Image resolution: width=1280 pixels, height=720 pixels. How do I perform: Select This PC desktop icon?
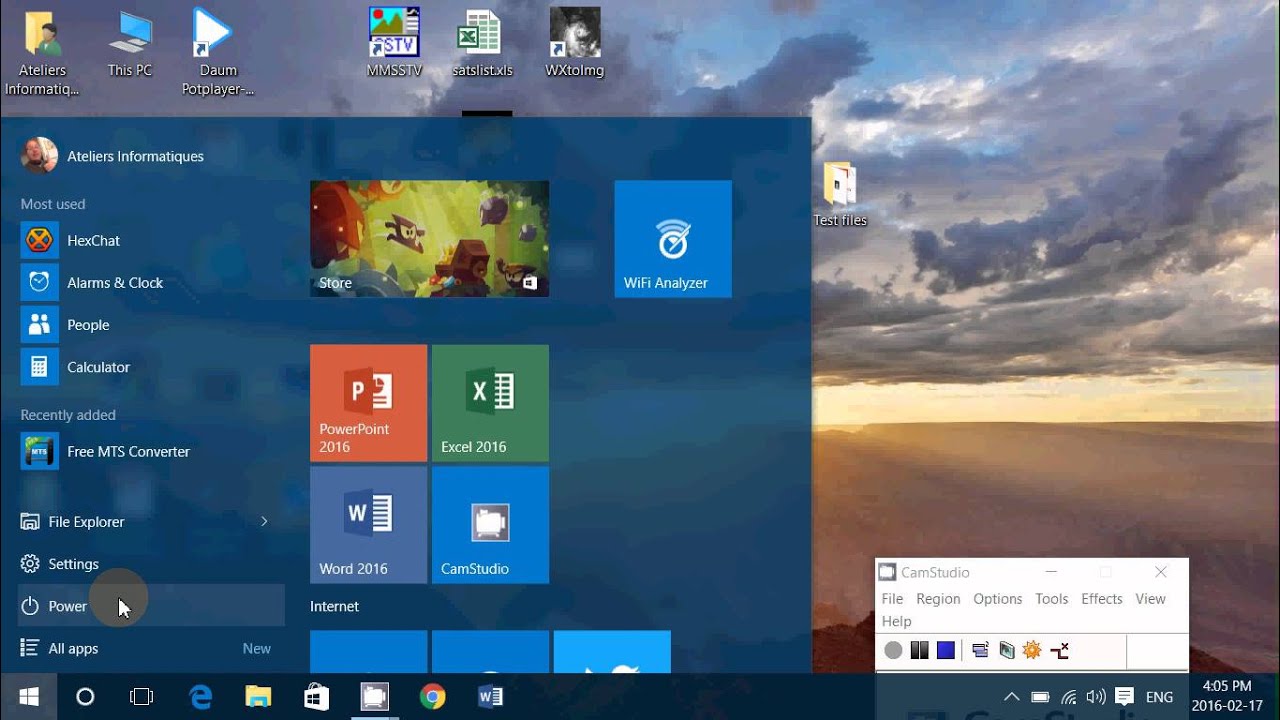tap(130, 45)
